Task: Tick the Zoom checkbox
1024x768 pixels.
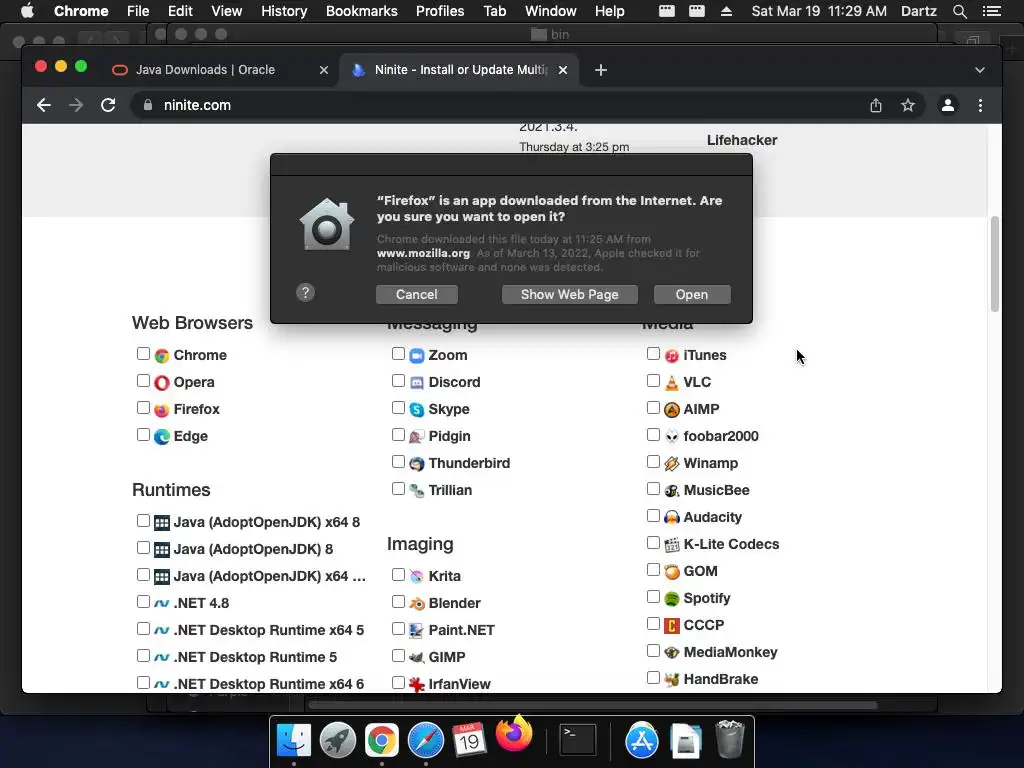Action: pos(398,354)
